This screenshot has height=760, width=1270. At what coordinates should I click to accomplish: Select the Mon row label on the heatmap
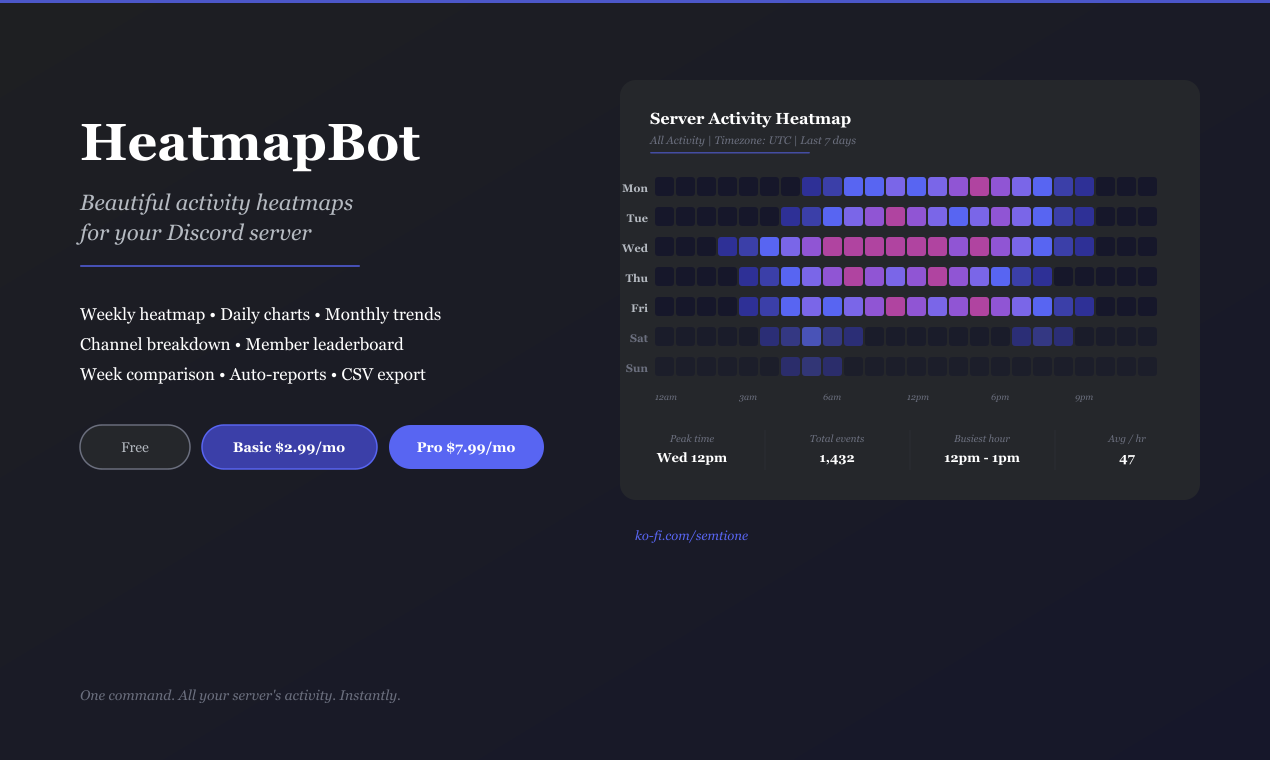[635, 187]
